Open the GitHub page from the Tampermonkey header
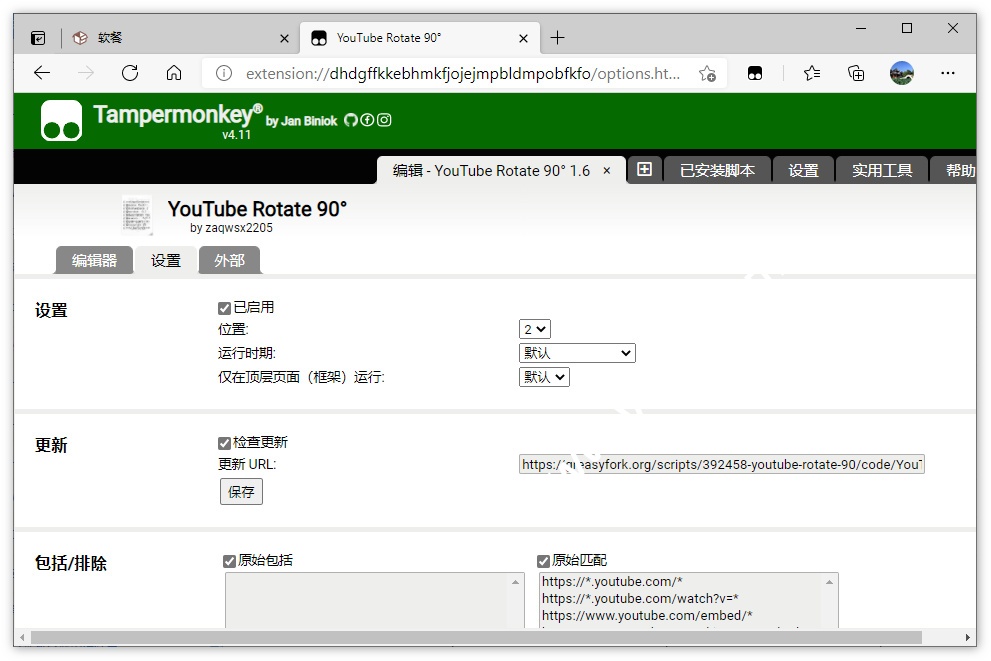991x661 pixels. (351, 119)
